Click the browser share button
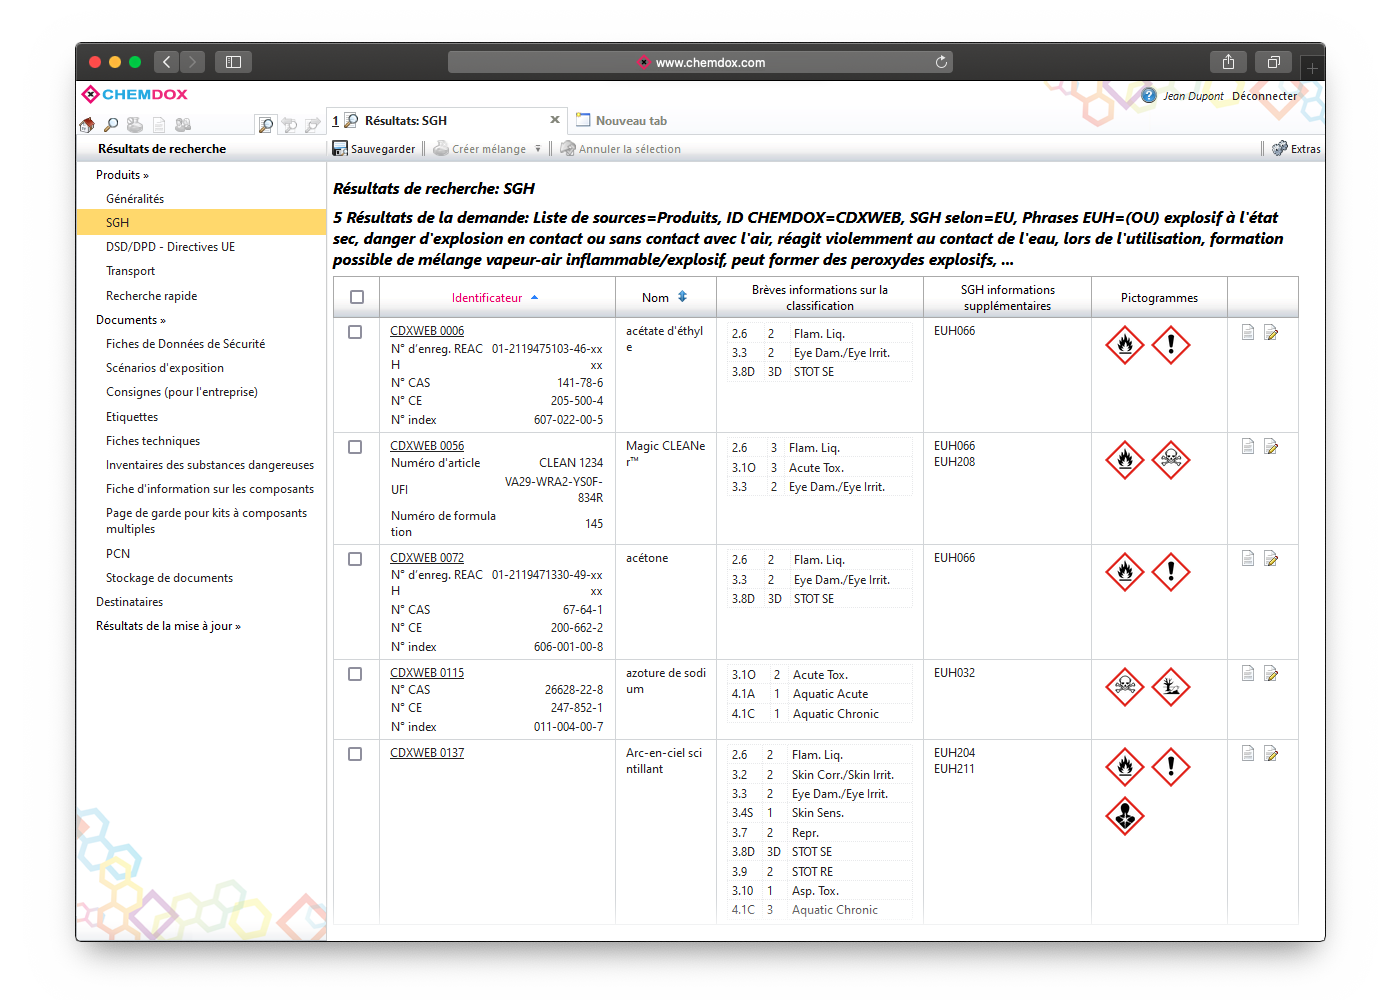 (1228, 62)
